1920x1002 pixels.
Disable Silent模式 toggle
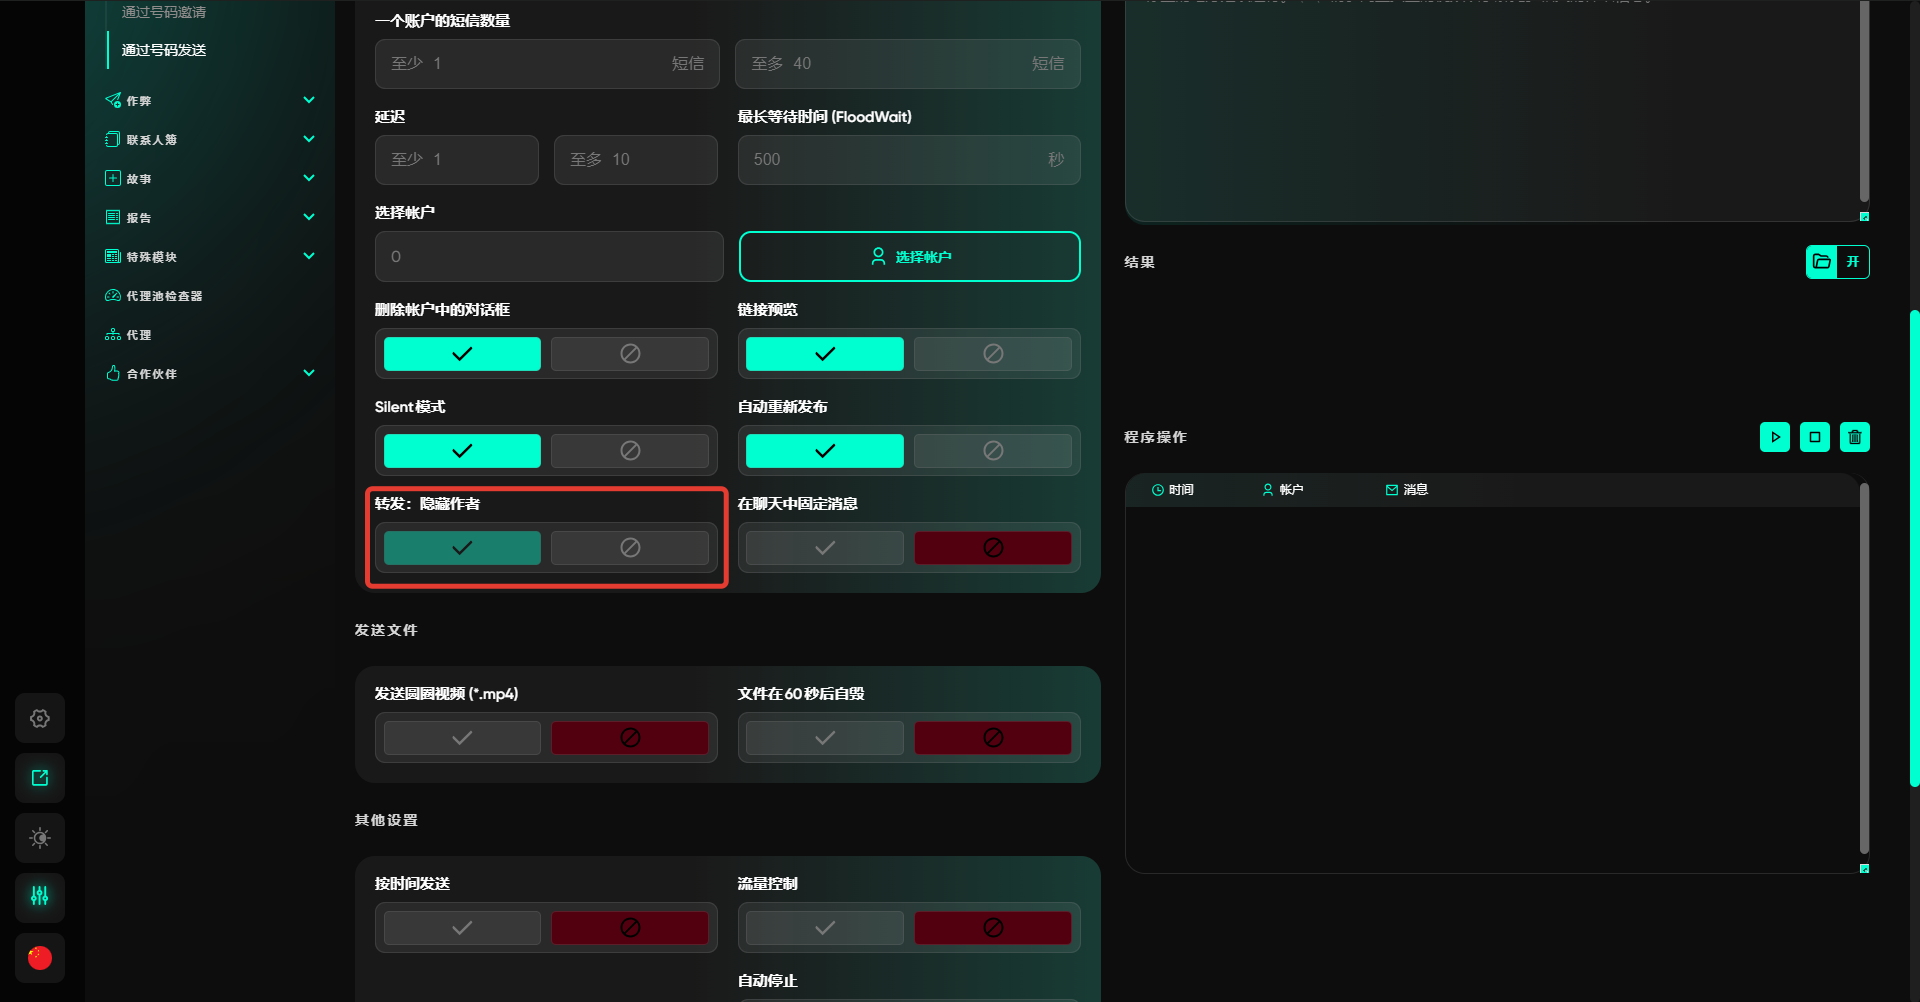pos(629,451)
